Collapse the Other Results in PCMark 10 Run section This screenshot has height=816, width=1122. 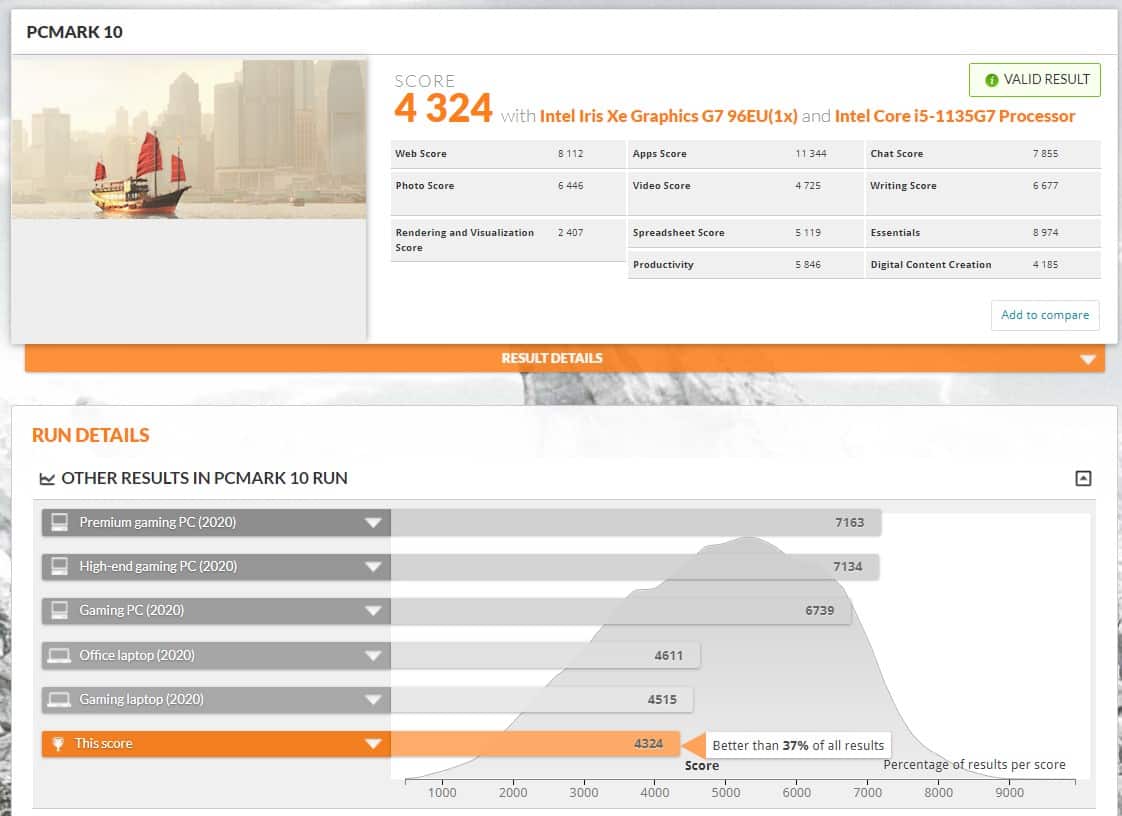coord(1083,478)
